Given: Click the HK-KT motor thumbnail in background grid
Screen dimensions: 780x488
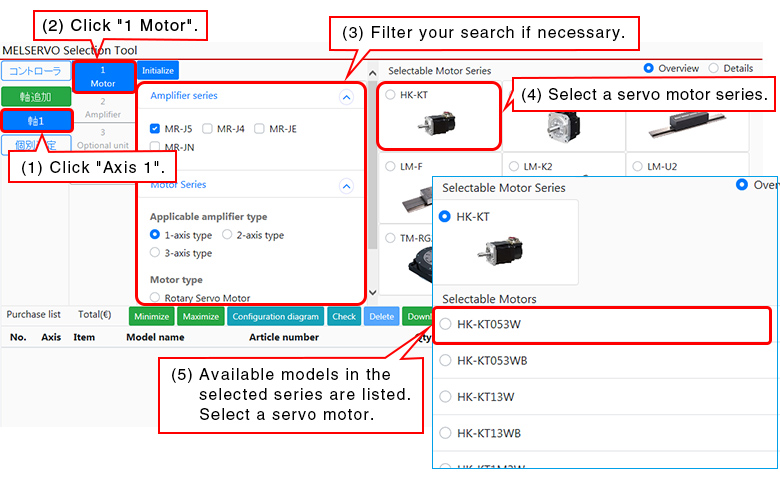Looking at the screenshot, I should click(437, 123).
